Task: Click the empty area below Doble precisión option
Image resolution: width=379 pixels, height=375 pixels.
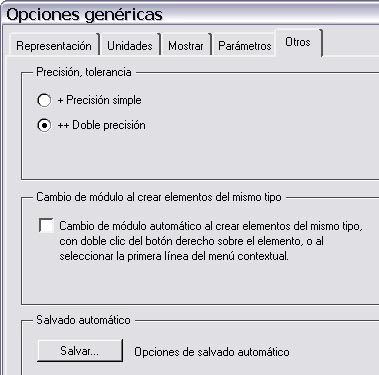Action: [200, 157]
